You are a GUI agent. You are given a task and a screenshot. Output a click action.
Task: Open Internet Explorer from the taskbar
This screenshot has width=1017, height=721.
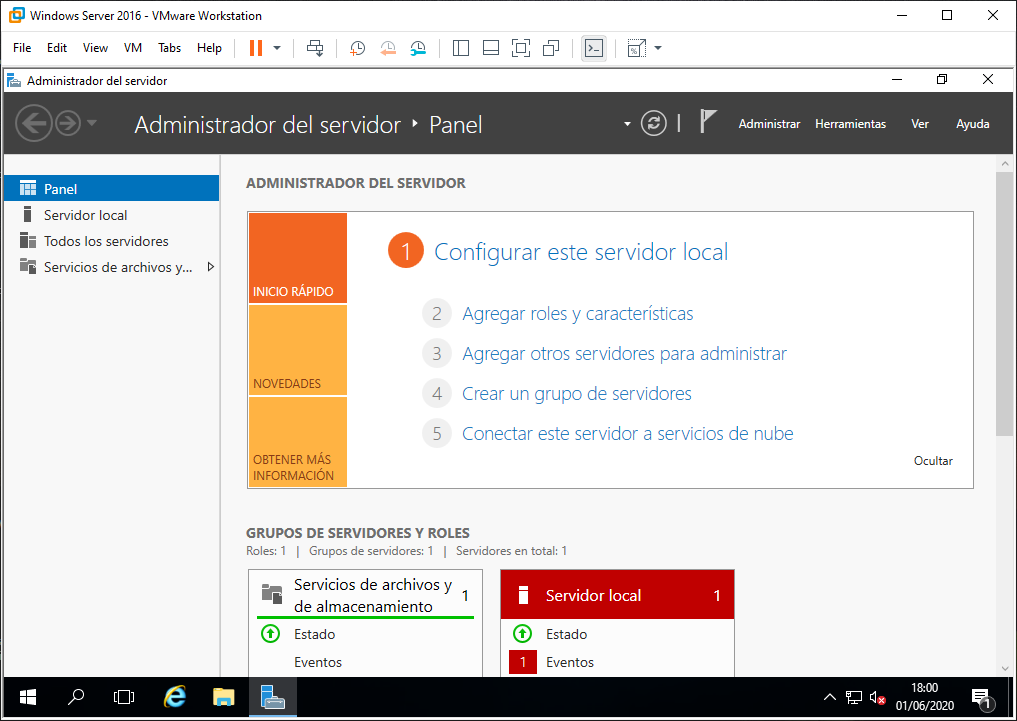[176, 697]
